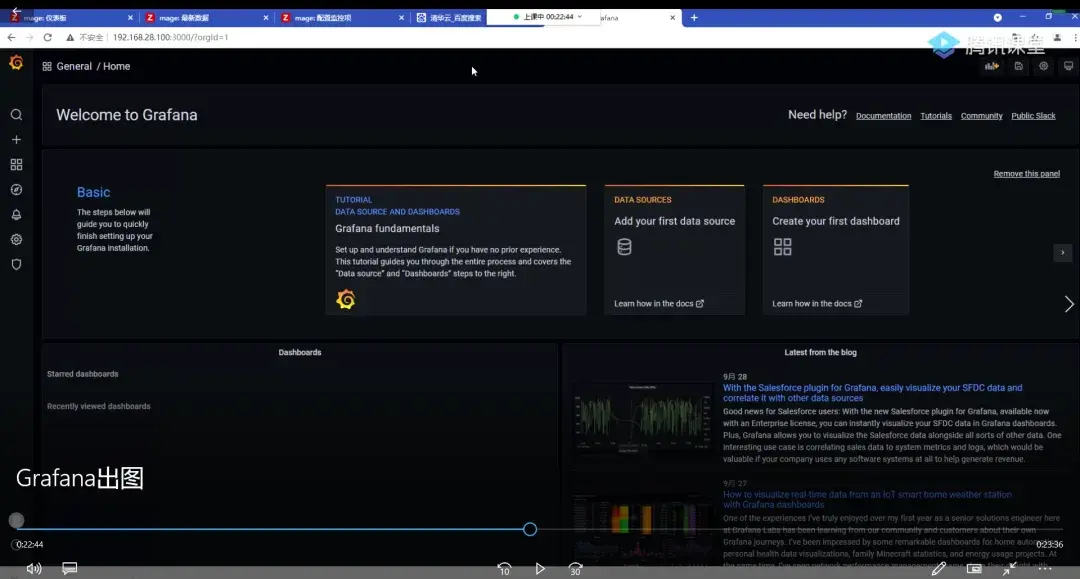Open the Dashboards grid icon in sidebar
Screen dimensions: 1080x579
pyautogui.click(x=16, y=164)
